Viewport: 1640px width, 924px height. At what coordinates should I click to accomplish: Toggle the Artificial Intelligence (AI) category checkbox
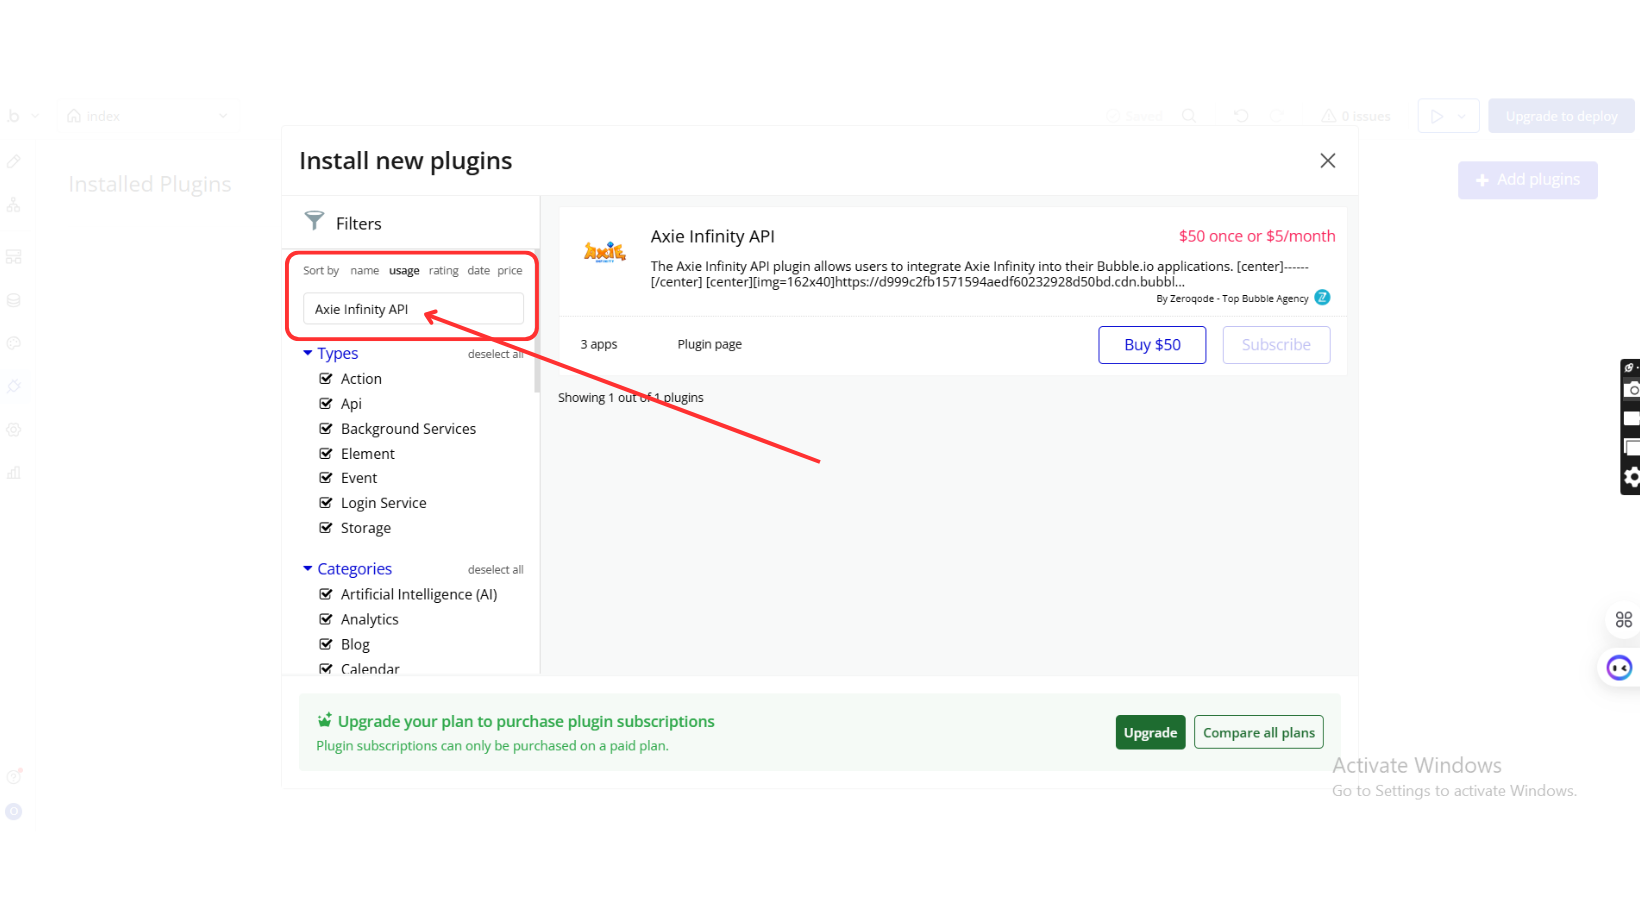(x=326, y=594)
